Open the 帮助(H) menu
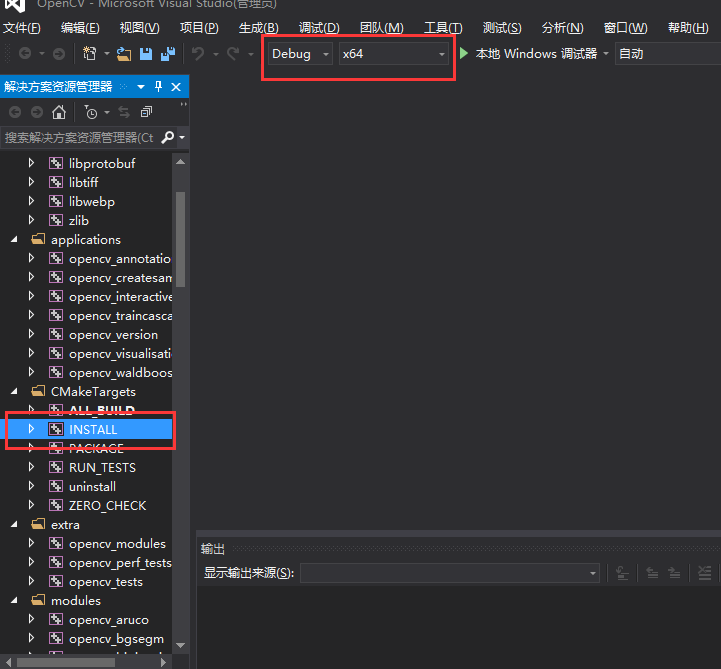Viewport: 721px width, 669px height. click(x=688, y=28)
